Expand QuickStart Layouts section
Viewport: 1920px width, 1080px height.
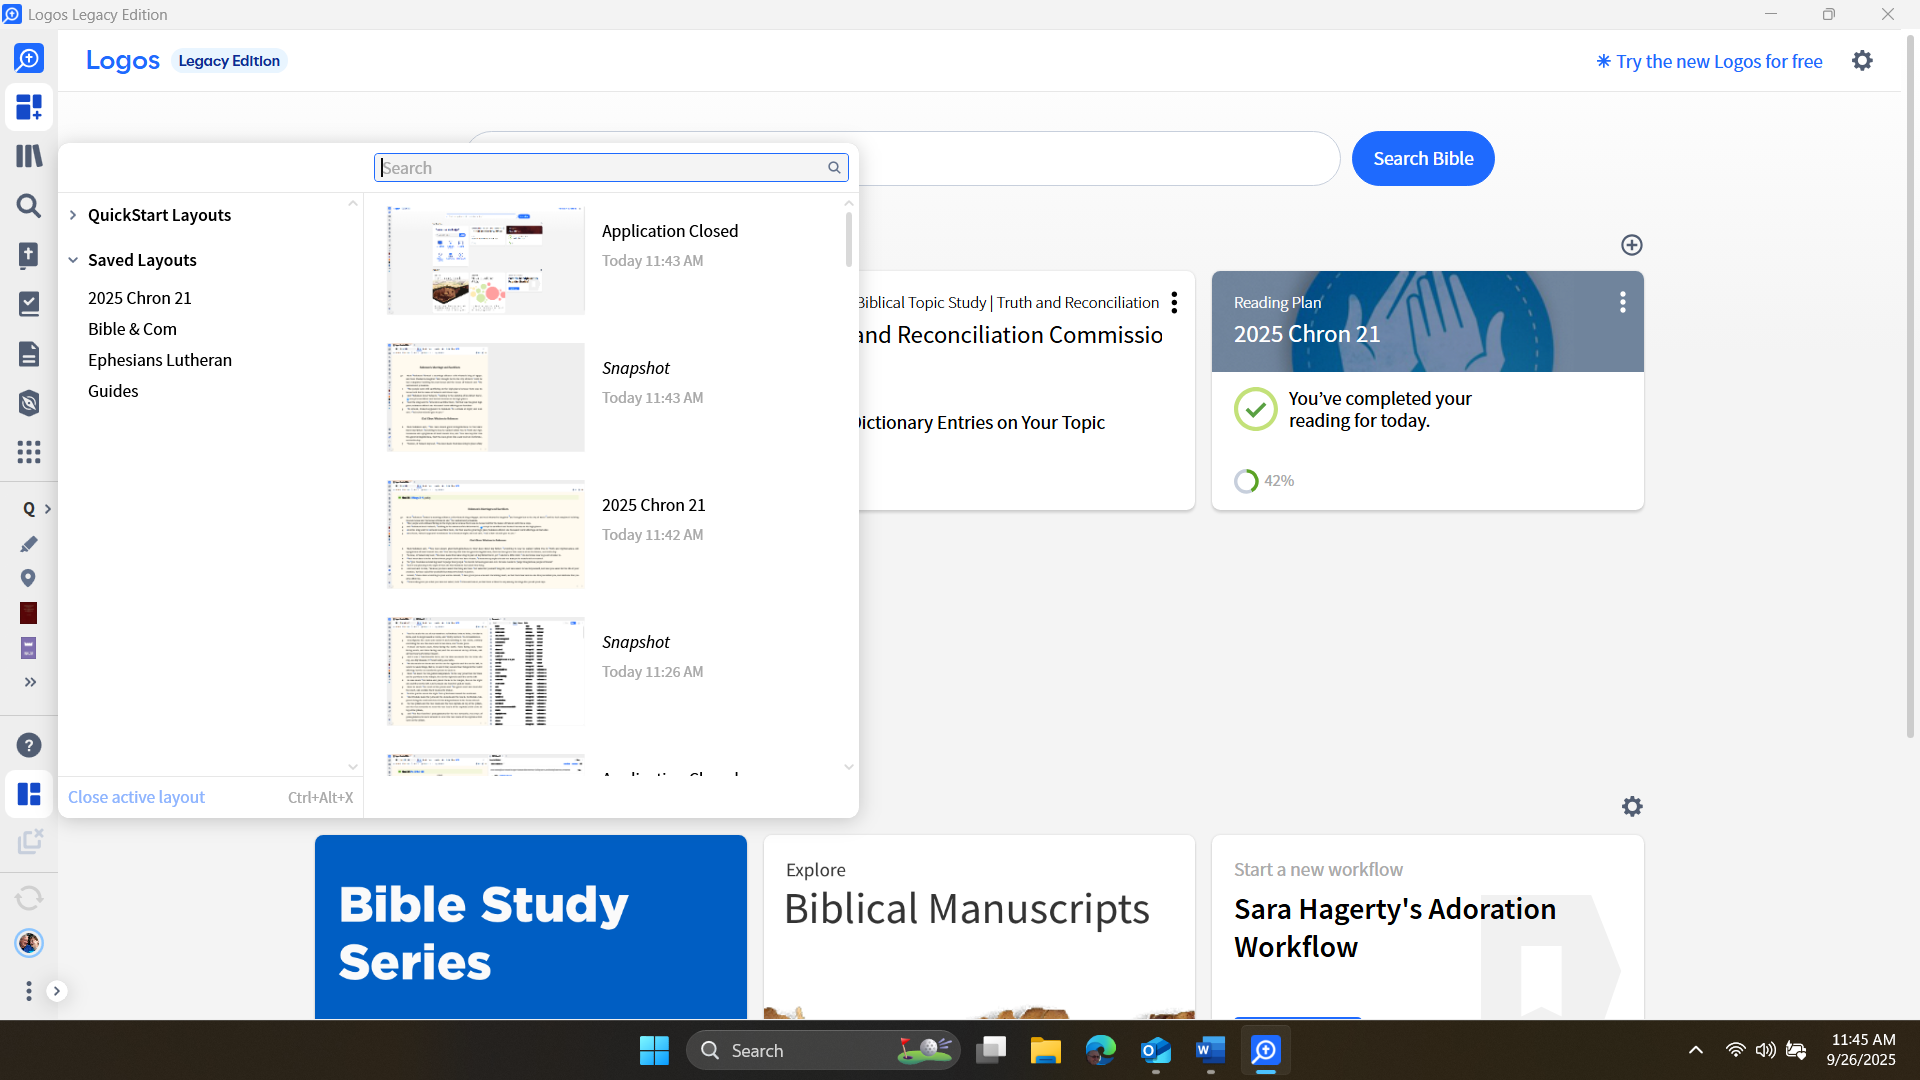tap(73, 215)
